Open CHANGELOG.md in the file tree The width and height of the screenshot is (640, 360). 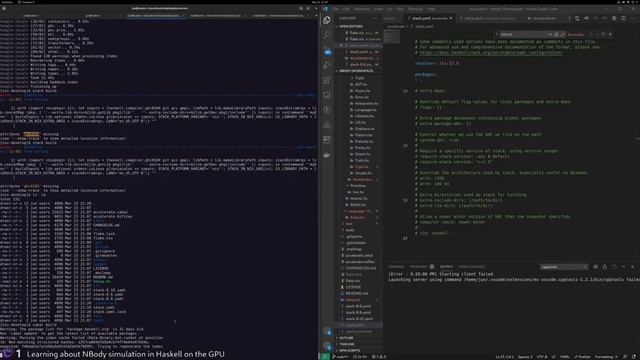[361, 268]
